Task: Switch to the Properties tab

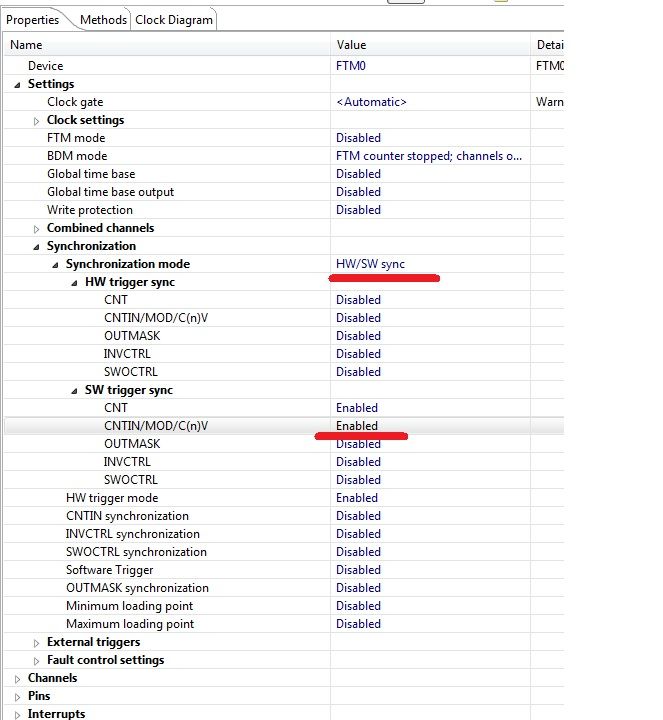Action: point(32,20)
